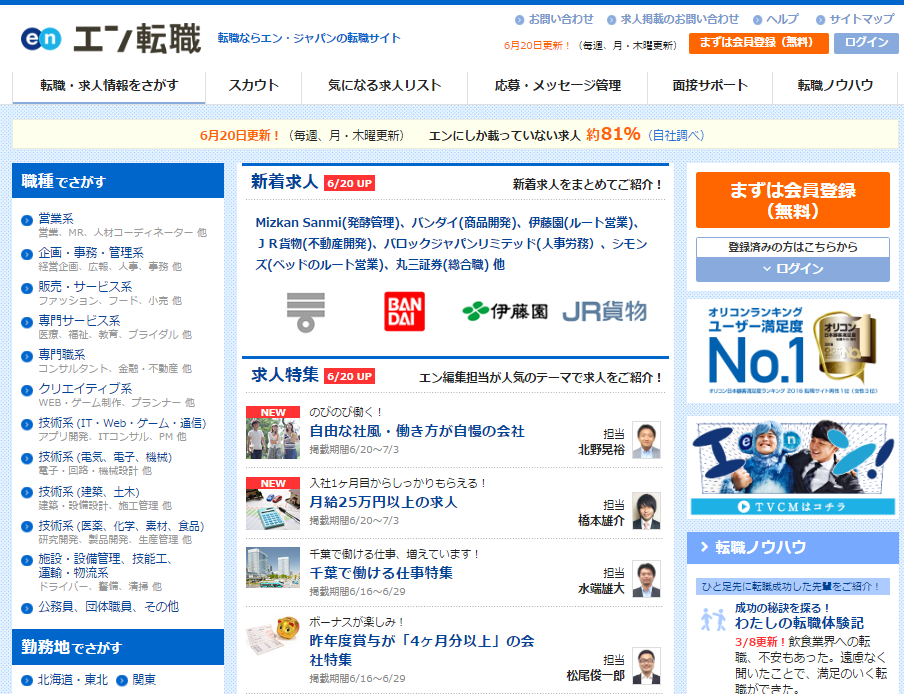This screenshot has width=904, height=694.
Task: Click the bullet icon beside ヘルプ
Action: pyautogui.click(x=758, y=20)
